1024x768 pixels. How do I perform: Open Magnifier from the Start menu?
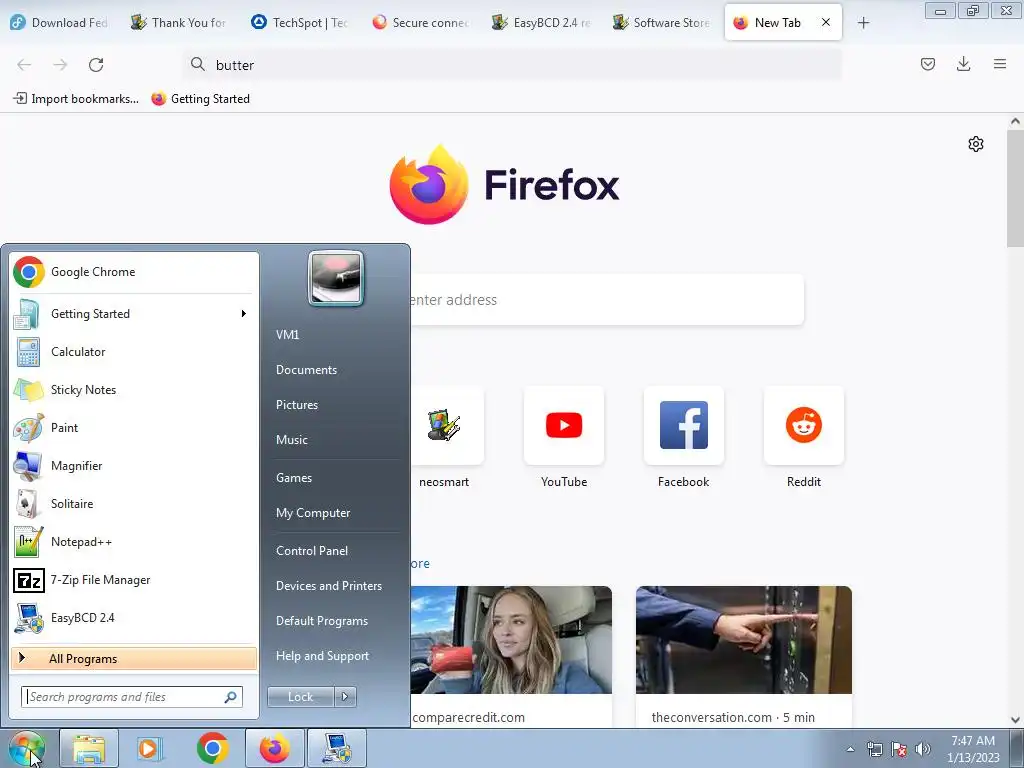click(x=134, y=466)
